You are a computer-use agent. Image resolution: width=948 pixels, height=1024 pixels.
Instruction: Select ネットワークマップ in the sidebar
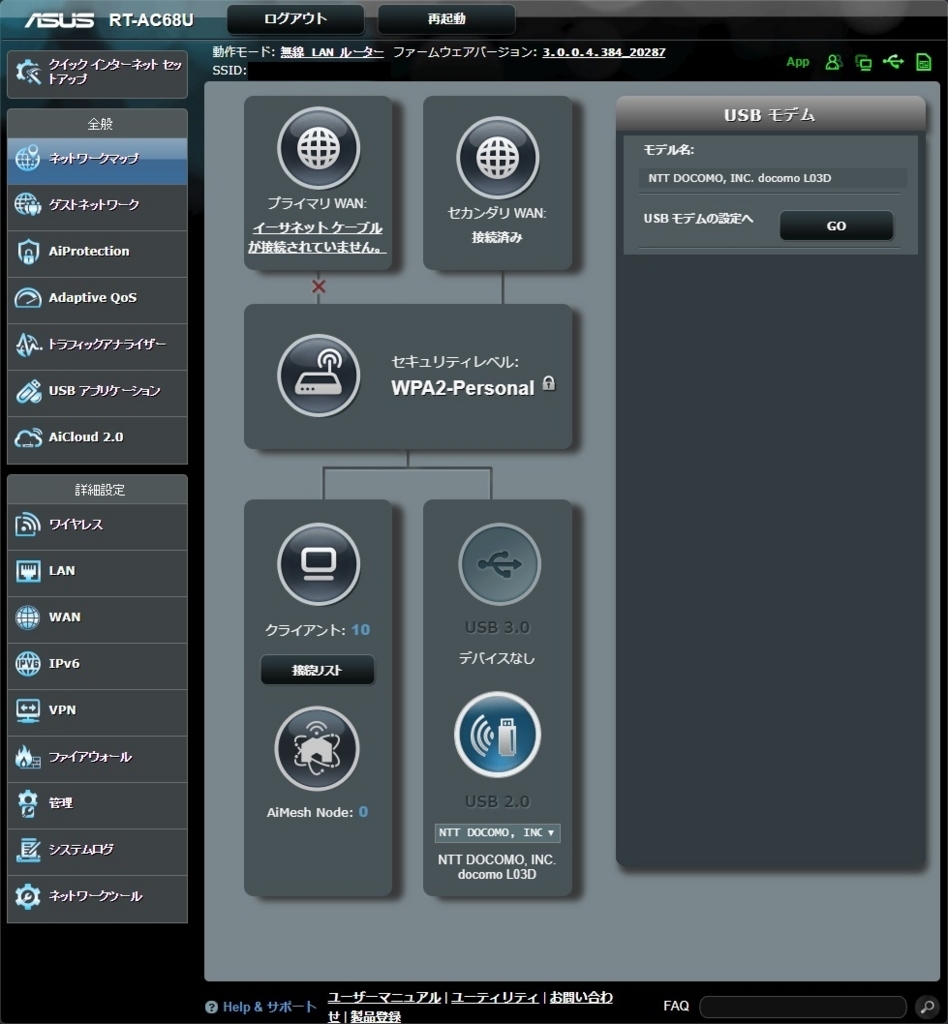tap(97, 159)
